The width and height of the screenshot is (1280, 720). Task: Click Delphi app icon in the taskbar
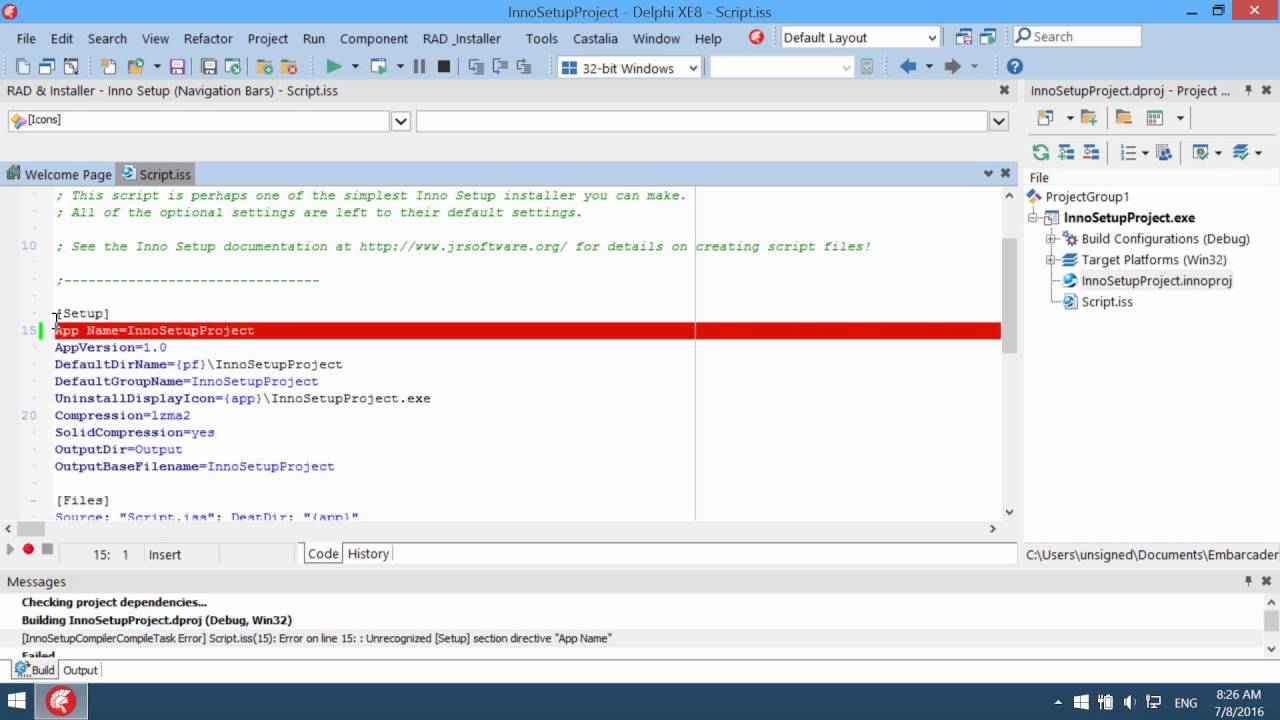click(x=60, y=702)
